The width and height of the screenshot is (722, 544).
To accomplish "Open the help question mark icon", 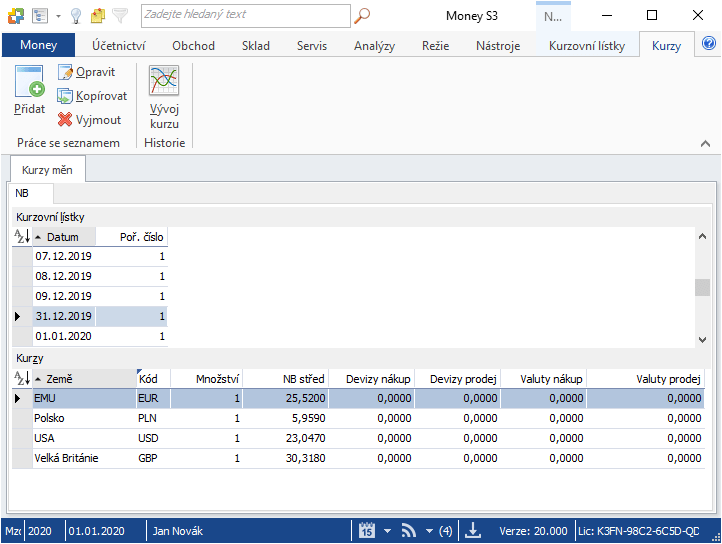I will (x=709, y=44).
